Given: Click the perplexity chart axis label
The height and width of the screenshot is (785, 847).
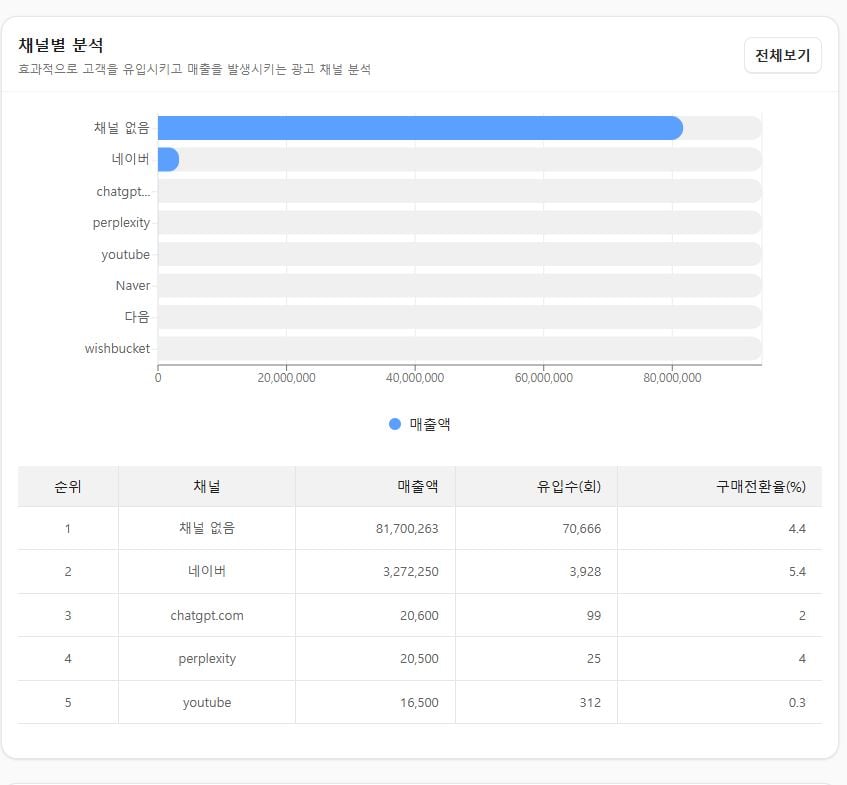Looking at the screenshot, I should 121,223.
